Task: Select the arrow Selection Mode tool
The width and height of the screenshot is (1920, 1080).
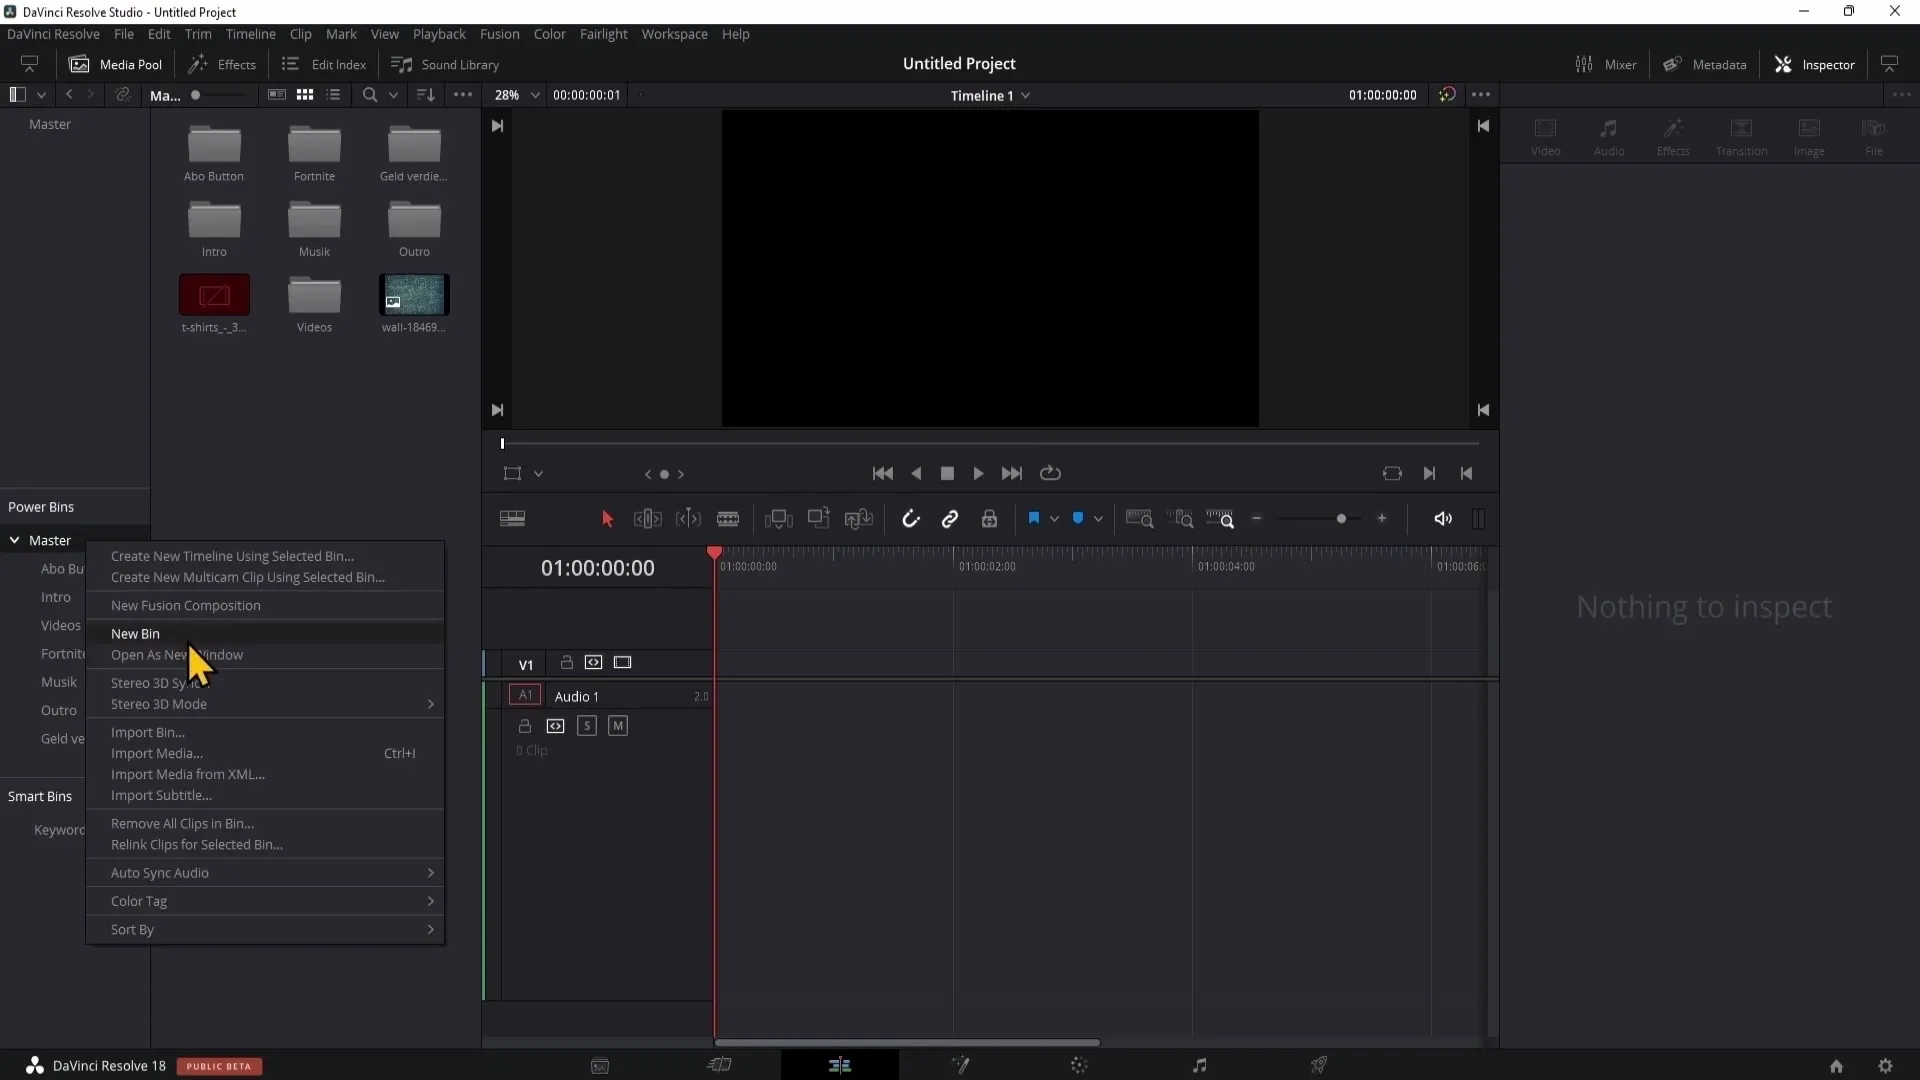Action: (x=607, y=519)
